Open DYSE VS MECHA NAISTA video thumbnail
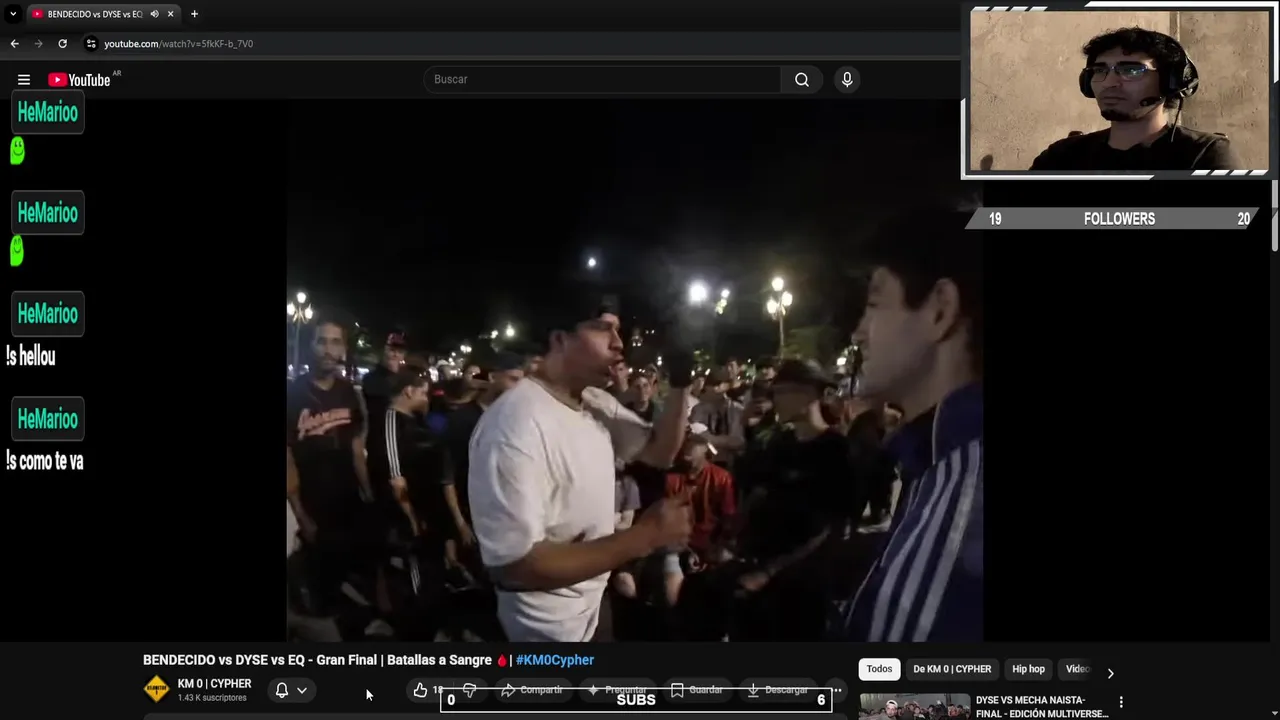Viewport: 1280px width, 720px height. (914, 707)
